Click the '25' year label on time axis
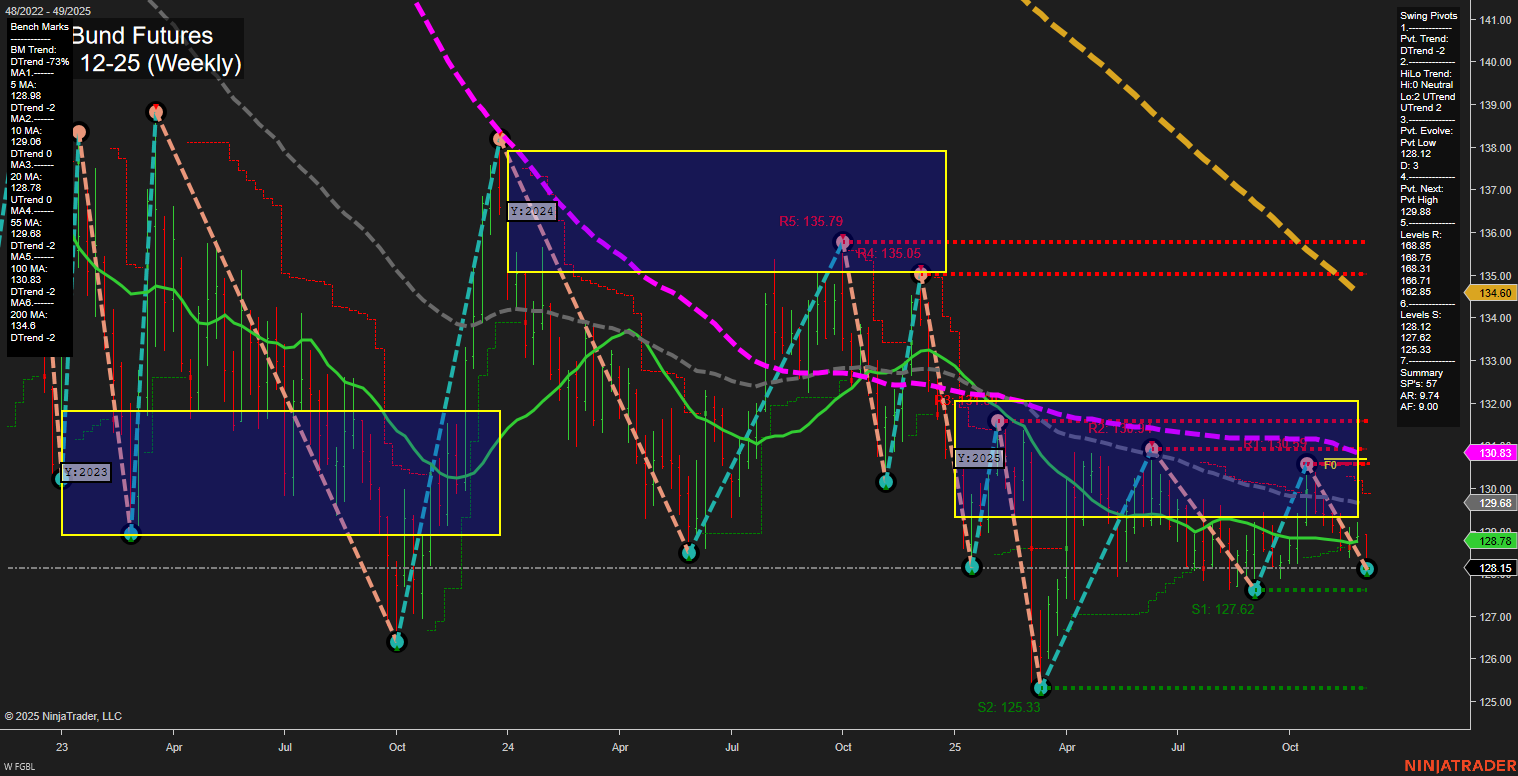Viewport: 1518px width, 776px height. (955, 747)
